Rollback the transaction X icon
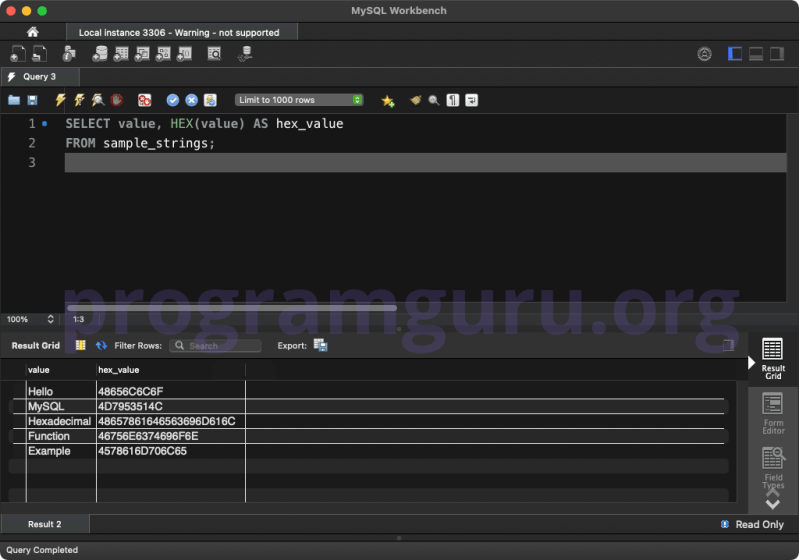 (x=192, y=100)
